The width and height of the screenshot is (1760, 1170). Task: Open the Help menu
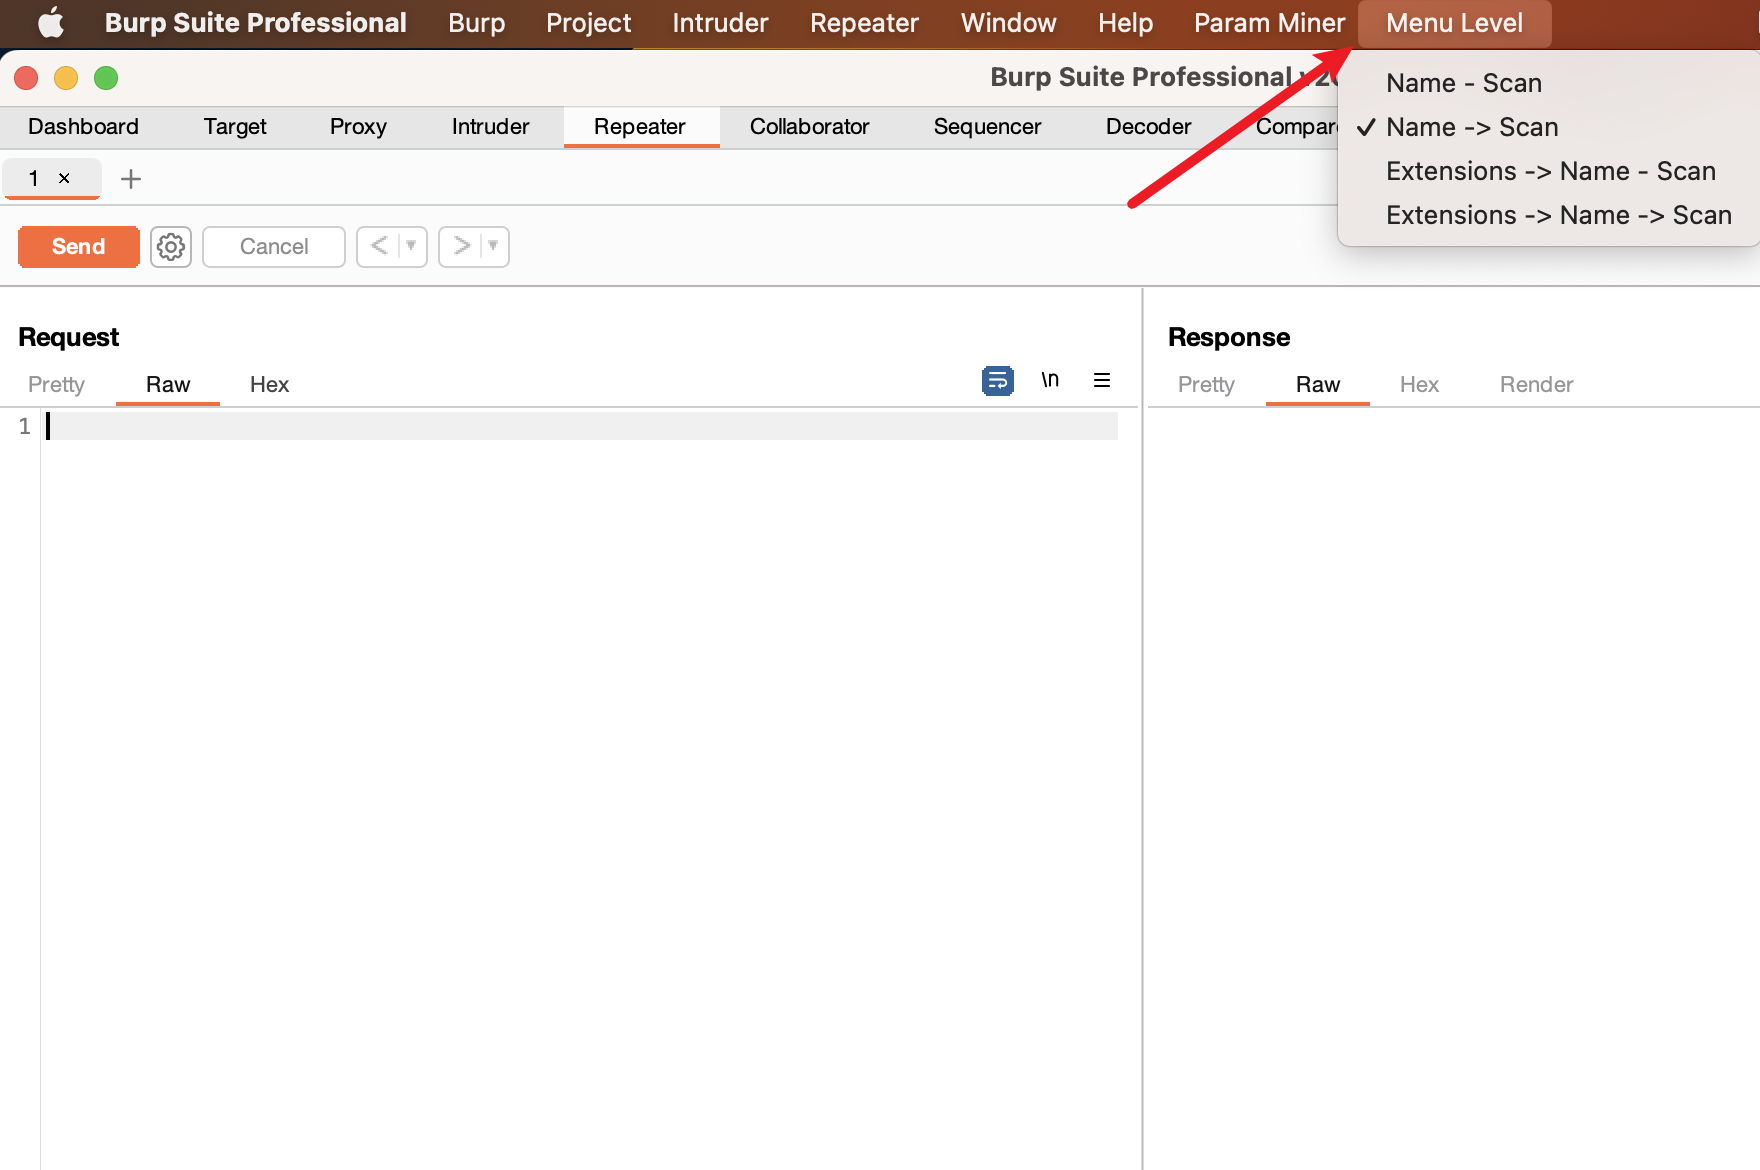pyautogui.click(x=1125, y=23)
